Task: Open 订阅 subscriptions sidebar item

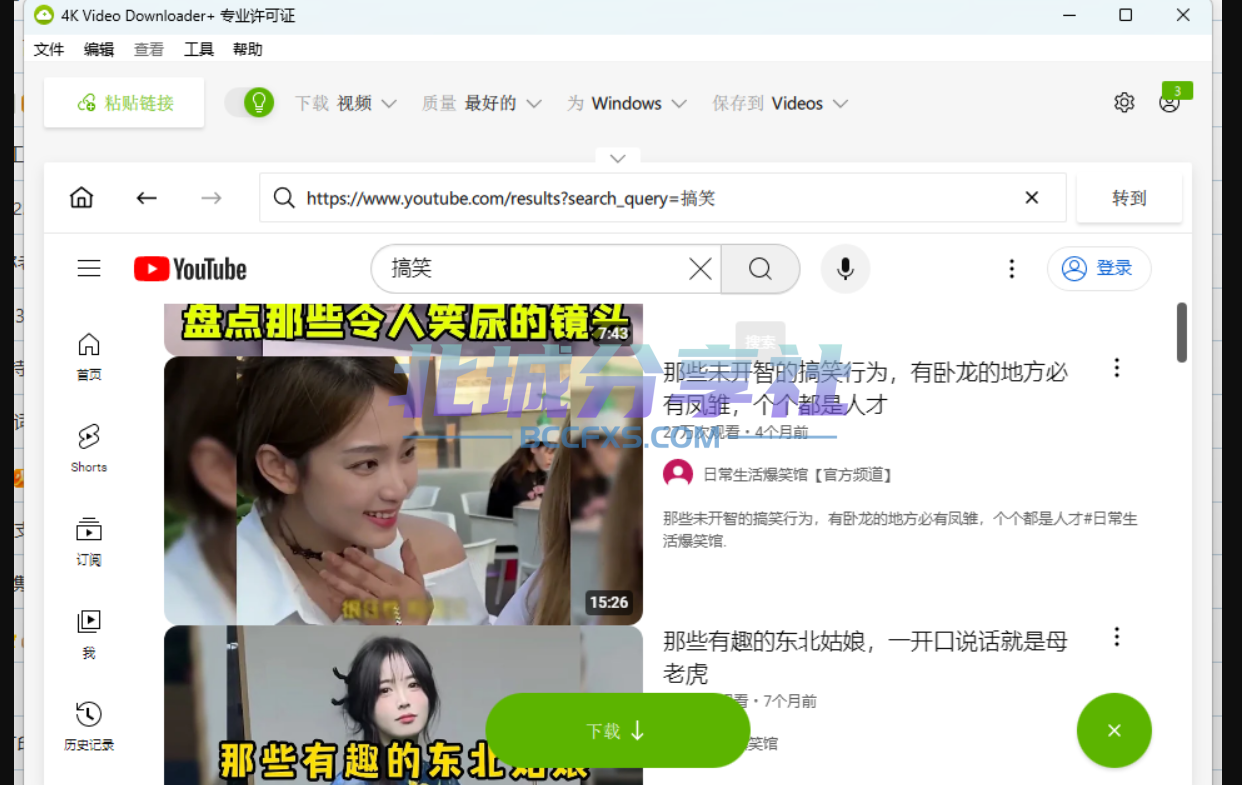Action: pyautogui.click(x=89, y=541)
